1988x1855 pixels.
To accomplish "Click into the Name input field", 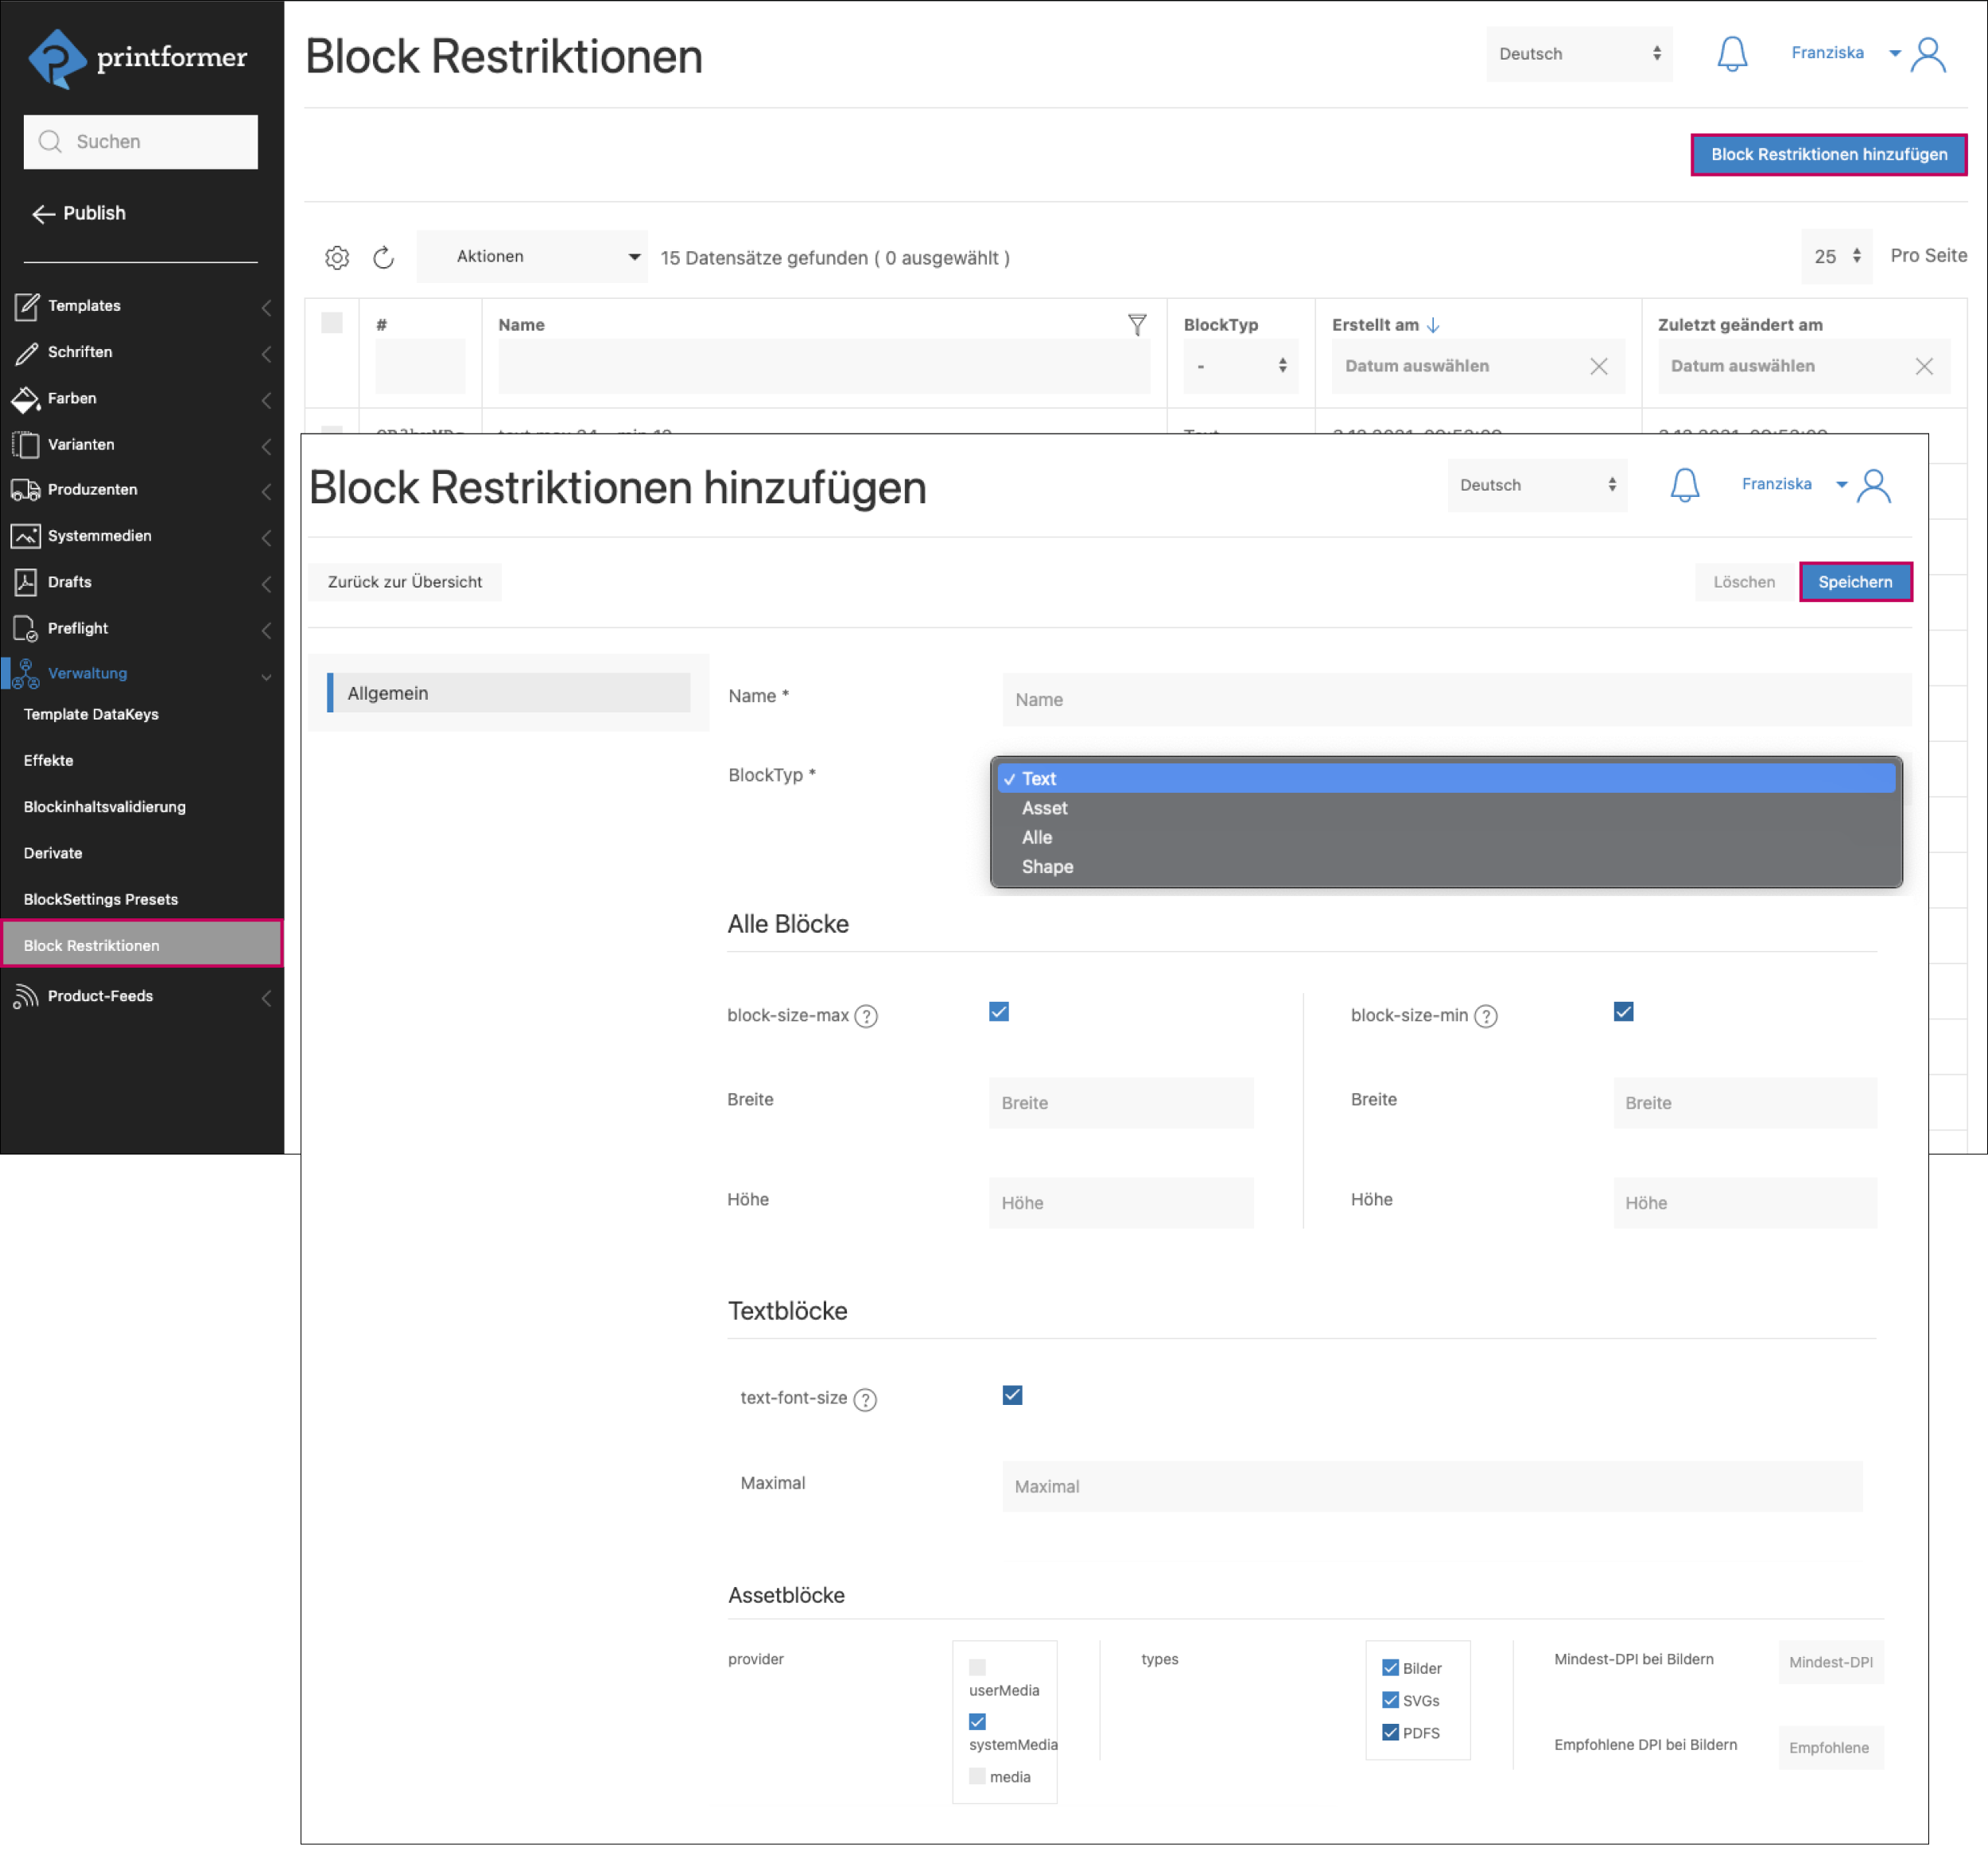I will 1455,700.
